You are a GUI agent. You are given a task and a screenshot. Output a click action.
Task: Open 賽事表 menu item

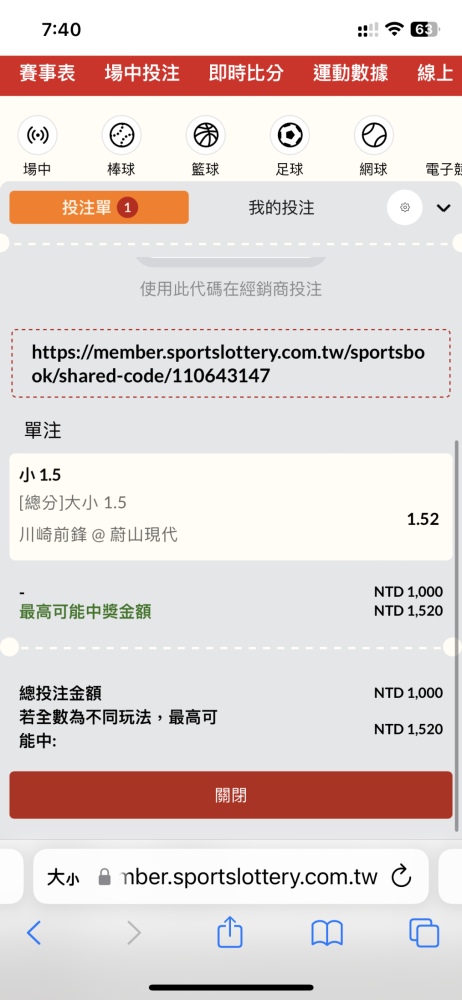tap(47, 73)
